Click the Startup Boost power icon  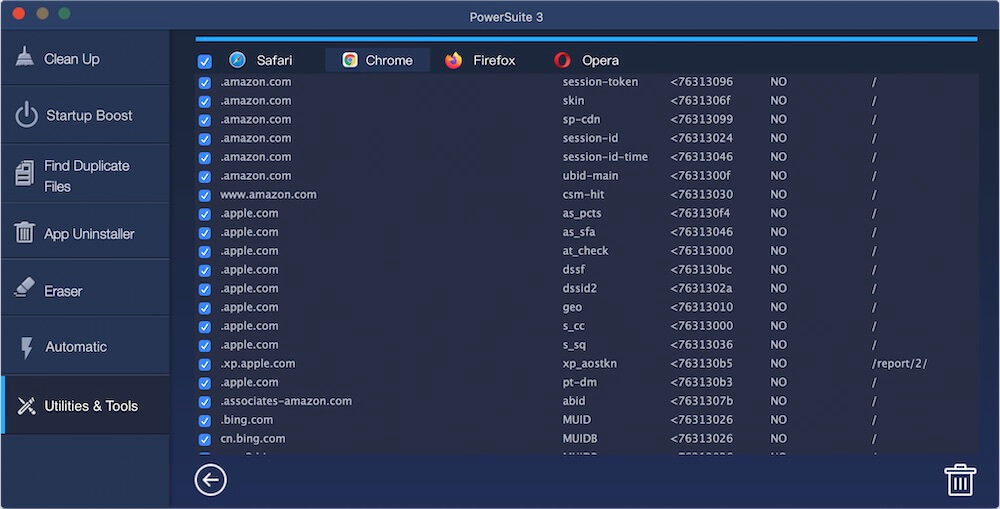coord(26,115)
